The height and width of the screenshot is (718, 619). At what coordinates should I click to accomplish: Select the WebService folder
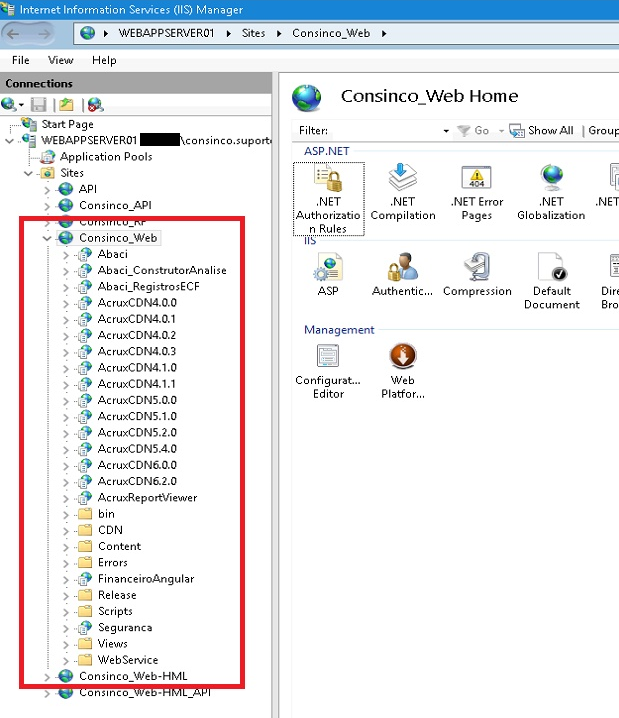coord(128,660)
